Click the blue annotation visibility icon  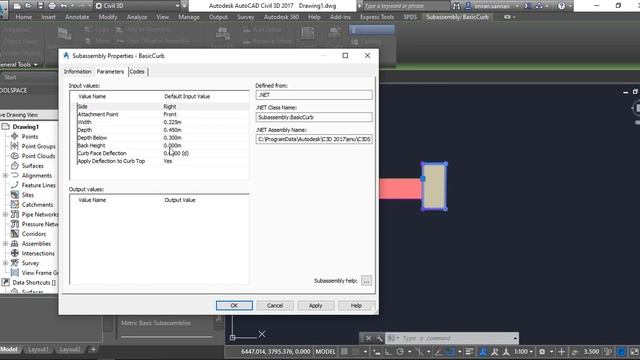click(x=483, y=351)
